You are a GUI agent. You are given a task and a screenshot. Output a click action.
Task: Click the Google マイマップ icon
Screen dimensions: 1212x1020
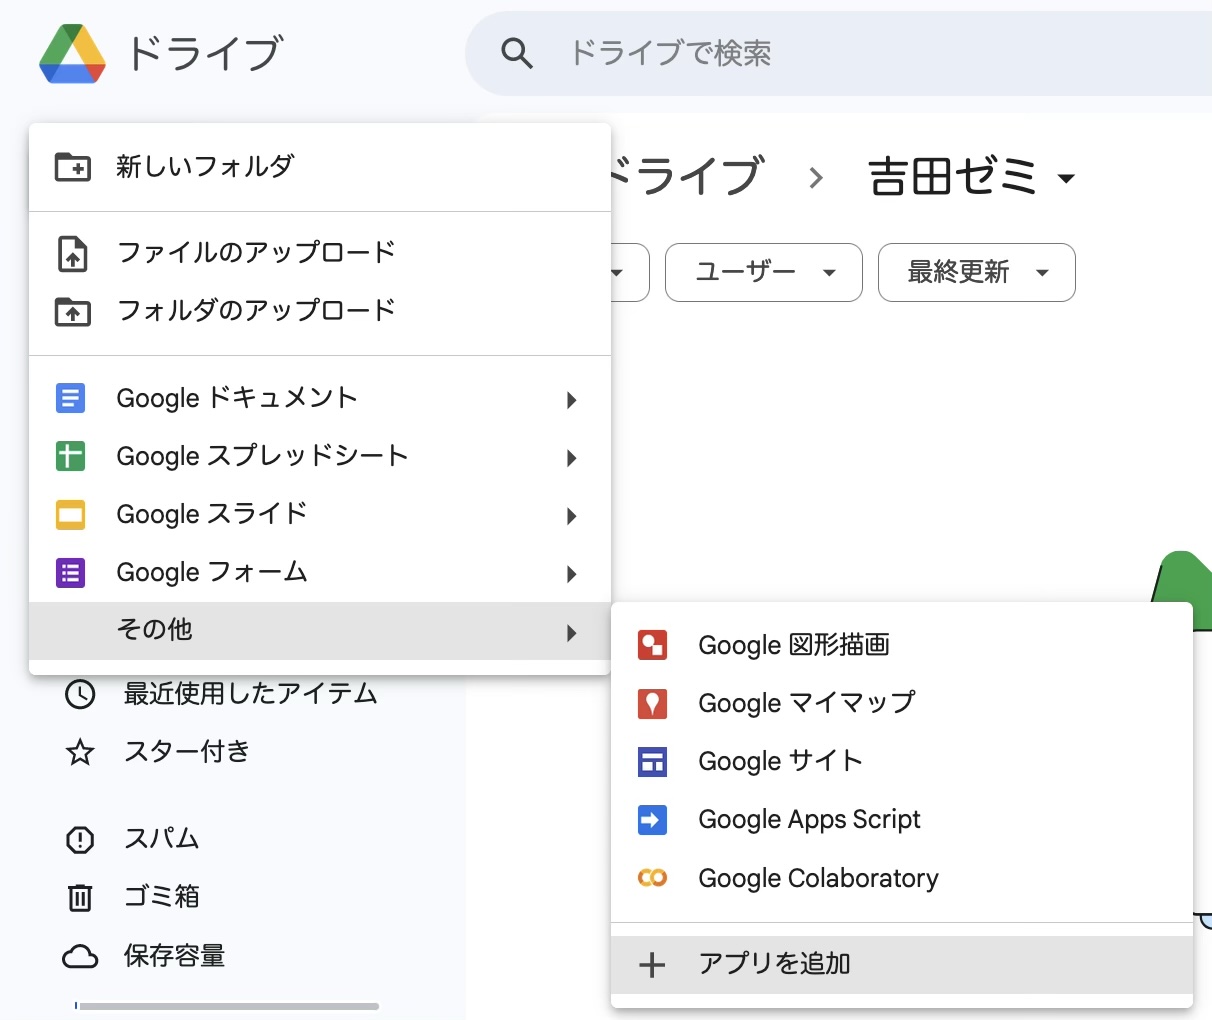coord(652,704)
